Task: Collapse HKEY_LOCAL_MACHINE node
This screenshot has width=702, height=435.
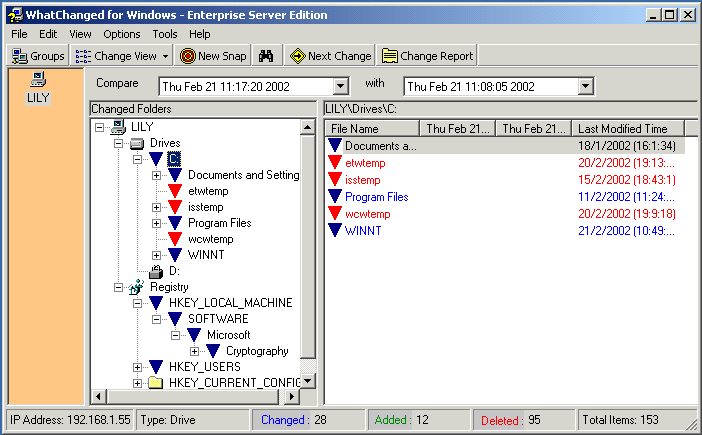Action: click(x=137, y=303)
